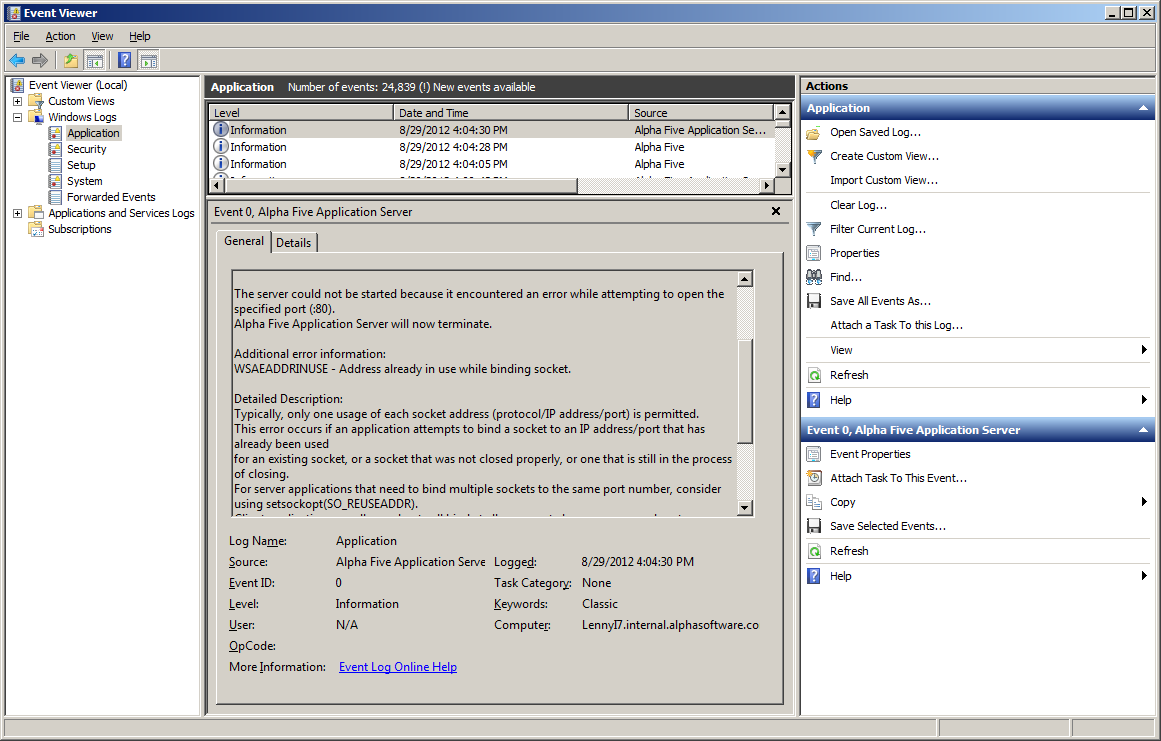This screenshot has height=741, width=1161.
Task: Select the Event Viewer (Local) root icon
Action: coord(17,85)
